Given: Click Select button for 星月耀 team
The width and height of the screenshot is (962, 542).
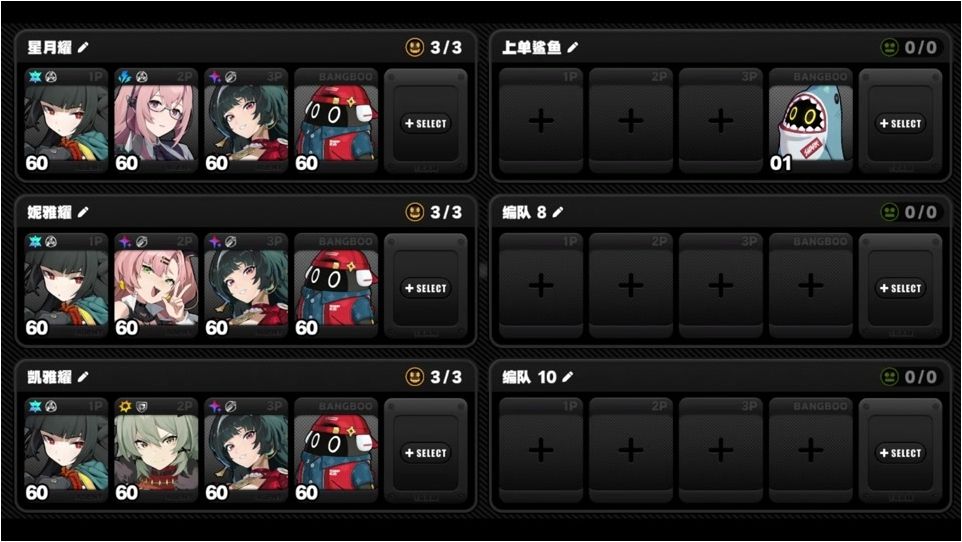Looking at the screenshot, I should [x=426, y=123].
